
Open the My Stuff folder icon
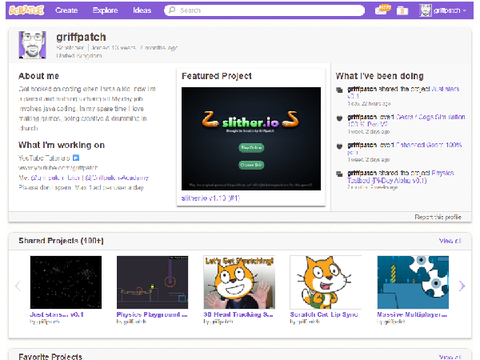pos(402,11)
